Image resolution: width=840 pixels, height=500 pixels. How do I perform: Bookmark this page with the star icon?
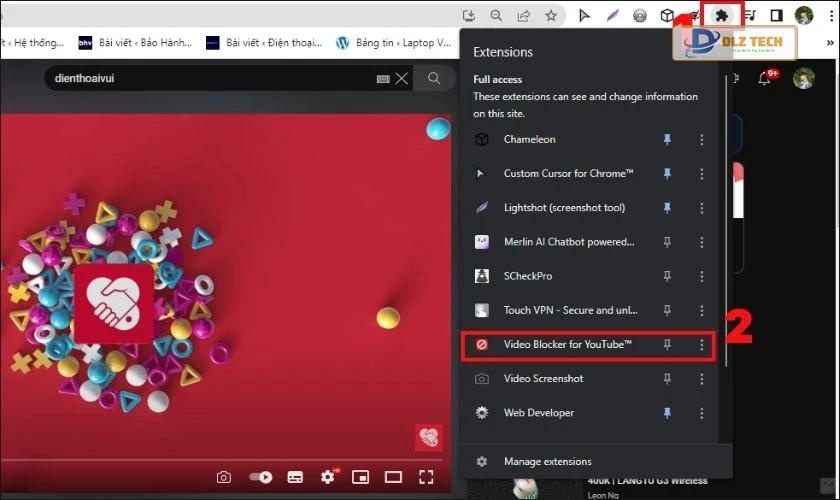551,16
